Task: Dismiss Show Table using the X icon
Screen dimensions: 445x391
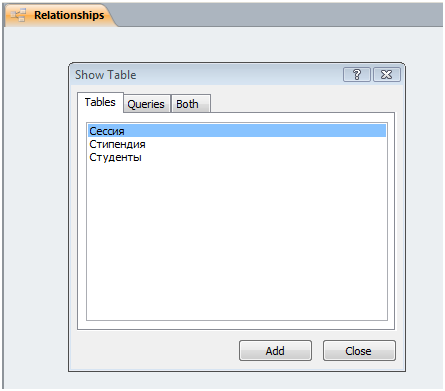Action: click(x=387, y=74)
